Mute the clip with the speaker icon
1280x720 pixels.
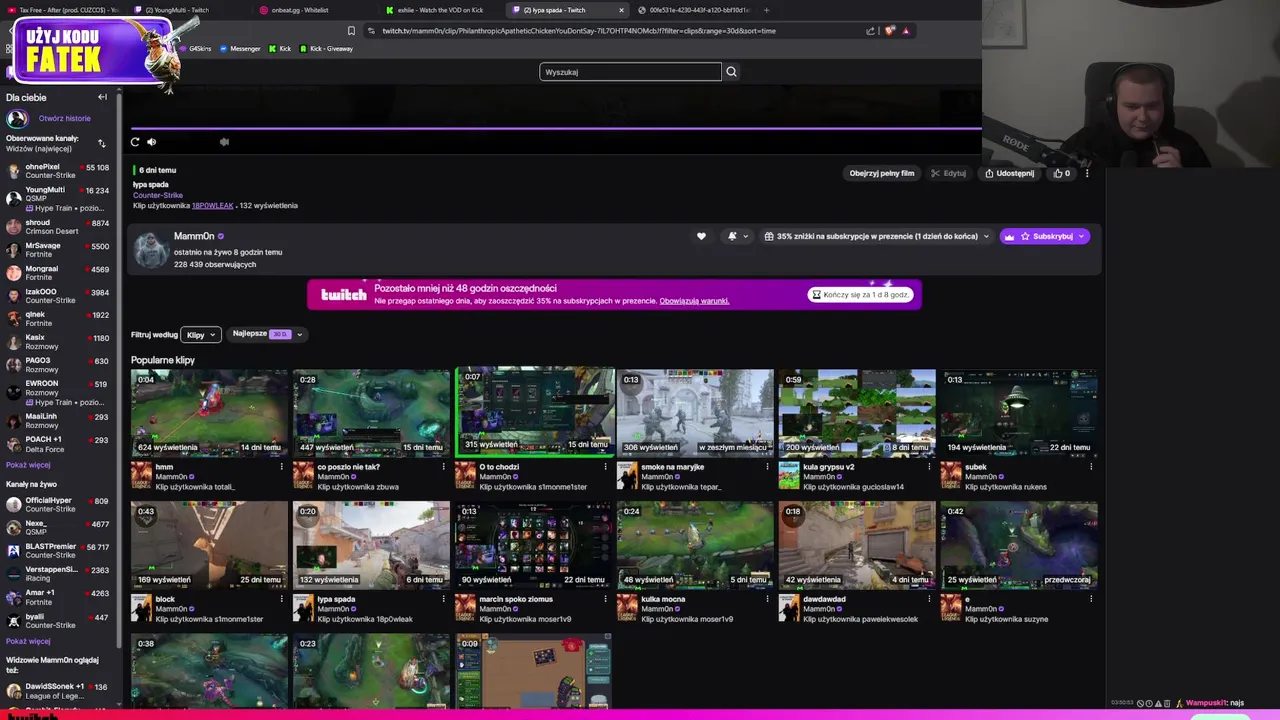click(152, 142)
